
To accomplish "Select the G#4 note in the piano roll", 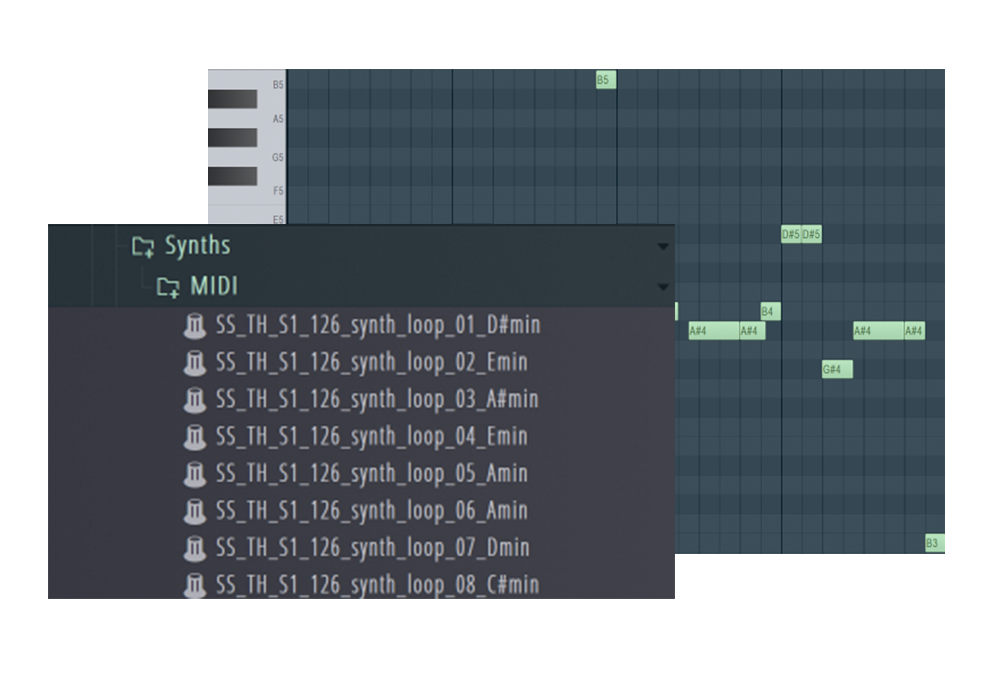I will coord(836,370).
